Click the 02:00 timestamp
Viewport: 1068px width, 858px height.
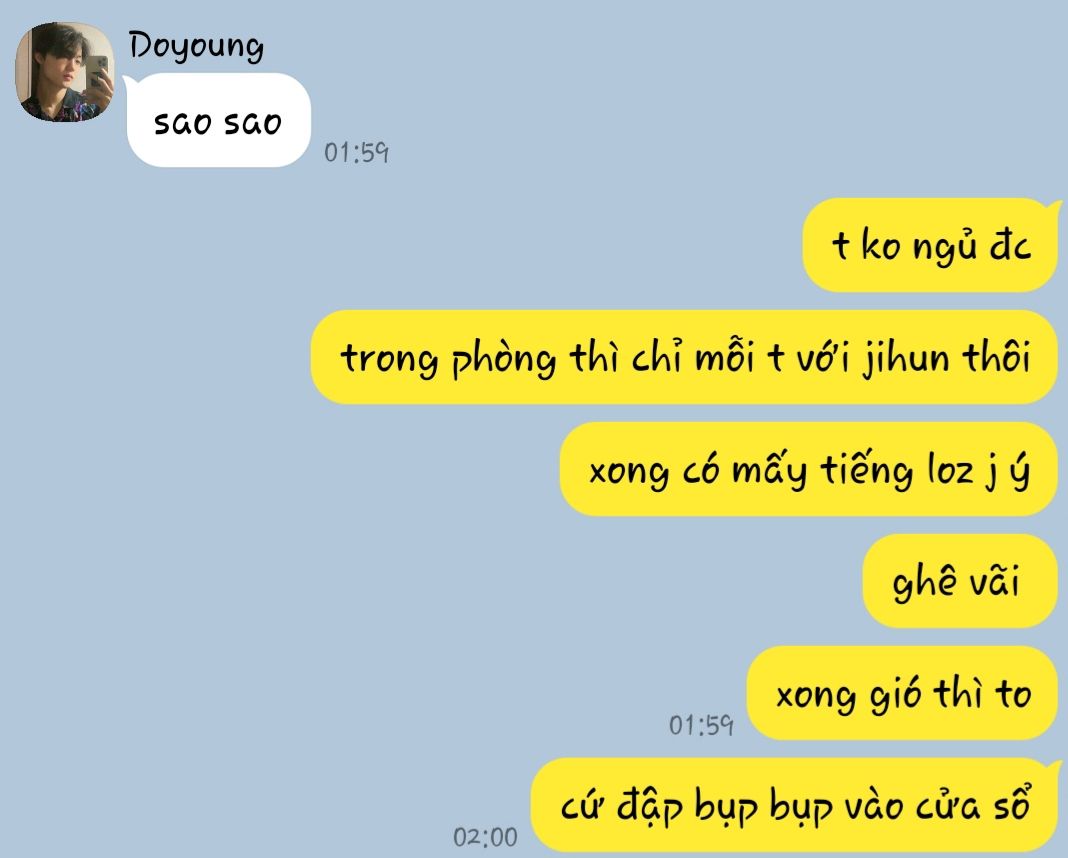click(486, 837)
